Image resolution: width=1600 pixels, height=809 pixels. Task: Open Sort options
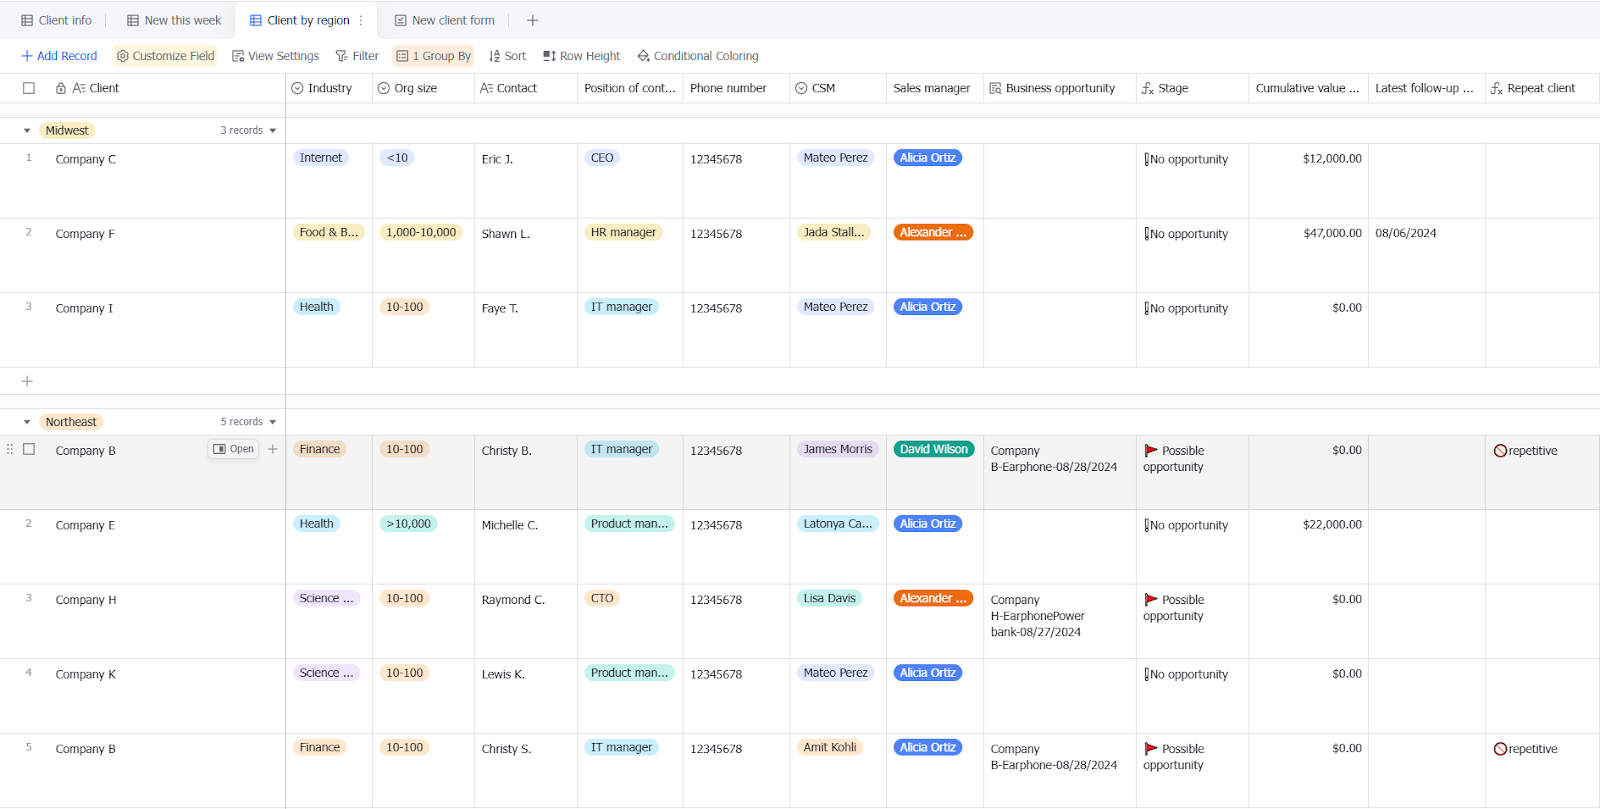(x=507, y=56)
